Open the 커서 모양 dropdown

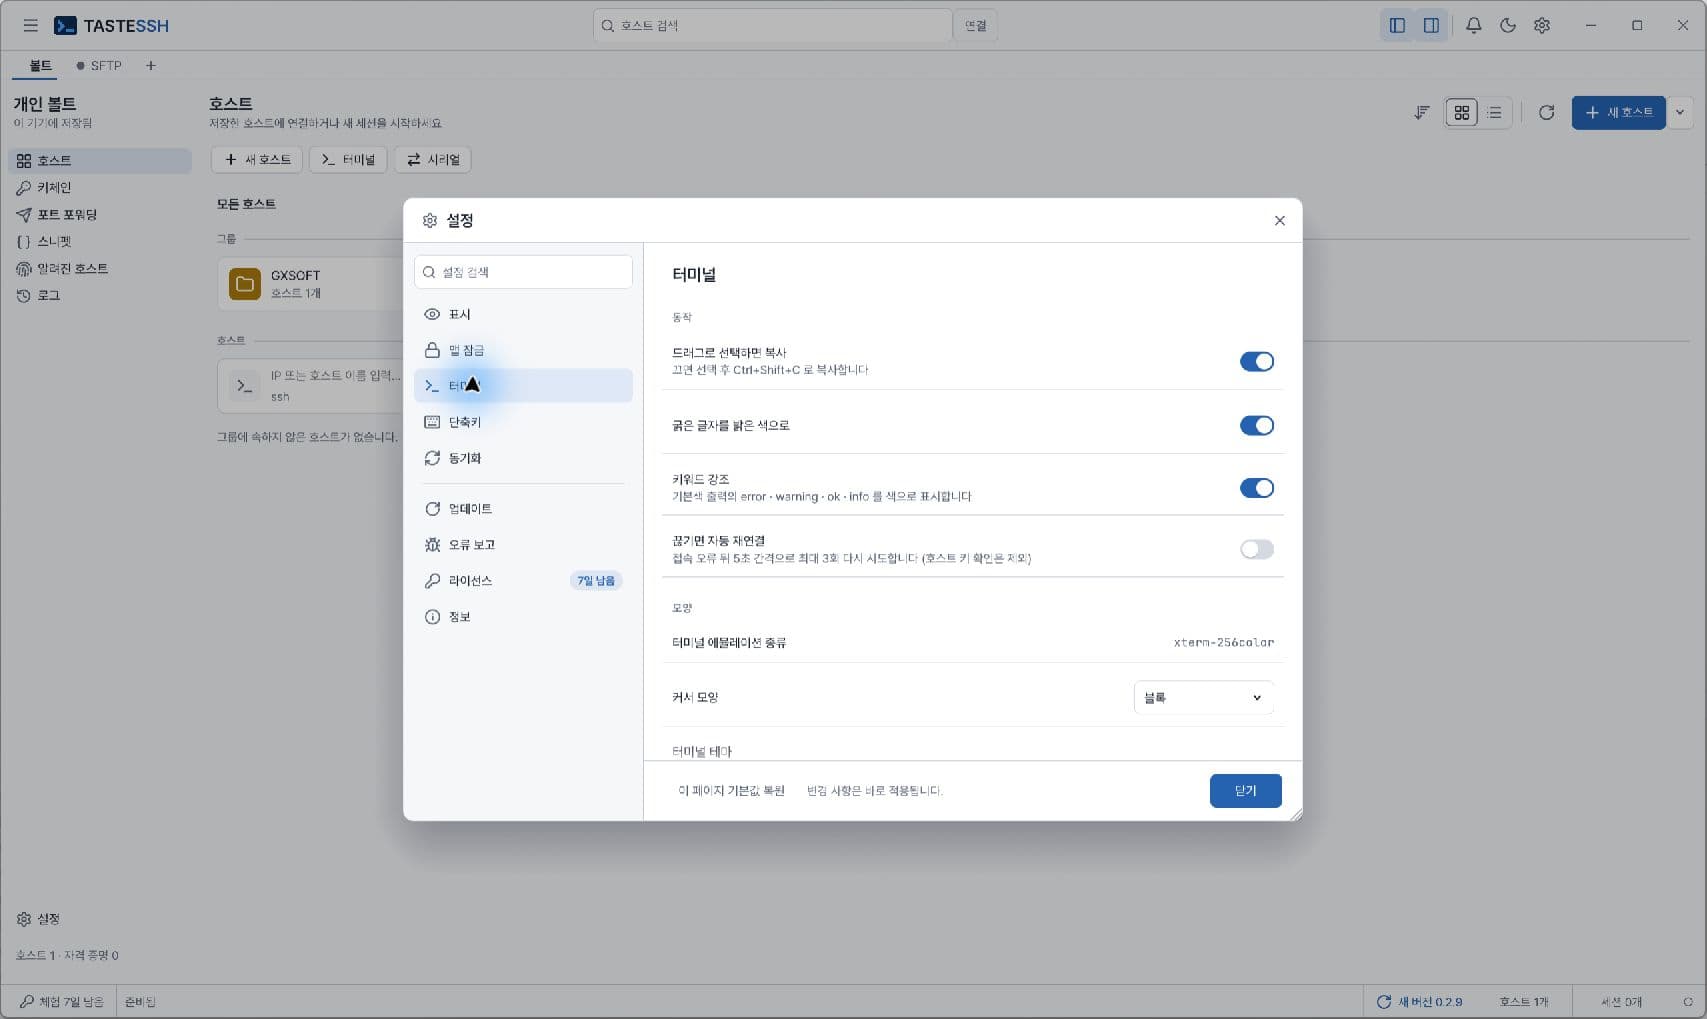pos(1203,697)
